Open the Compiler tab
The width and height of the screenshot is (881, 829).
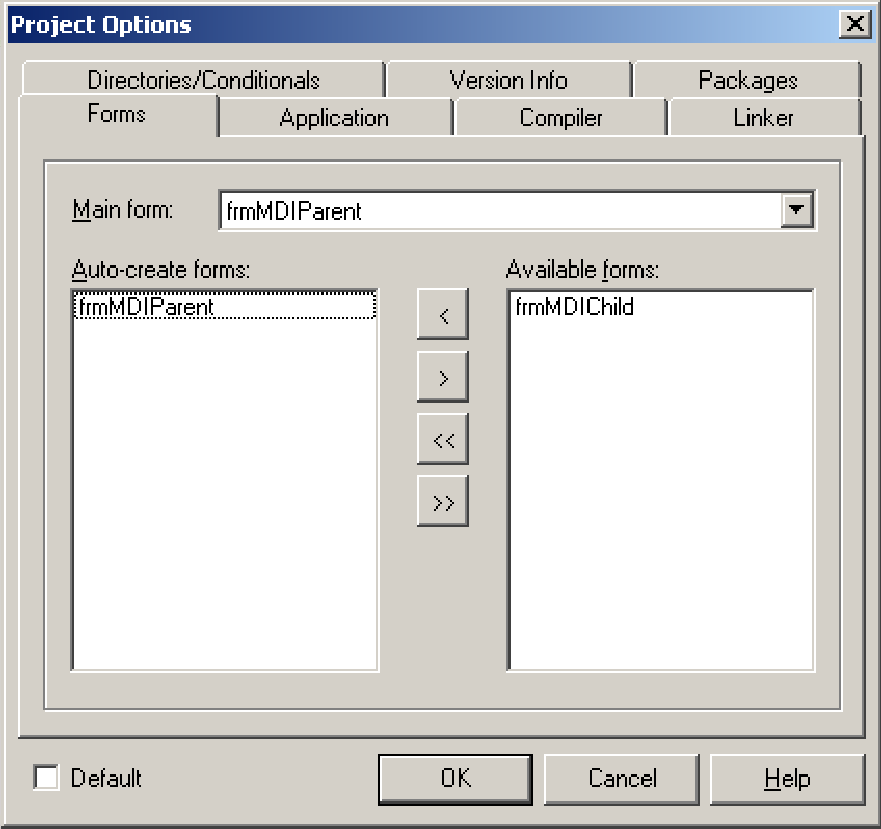[561, 117]
